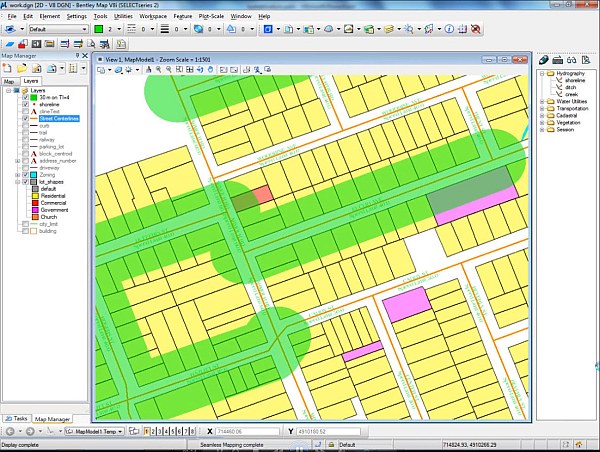Enable the city_limit layer checkbox
The width and height of the screenshot is (600, 452).
pos(25,224)
